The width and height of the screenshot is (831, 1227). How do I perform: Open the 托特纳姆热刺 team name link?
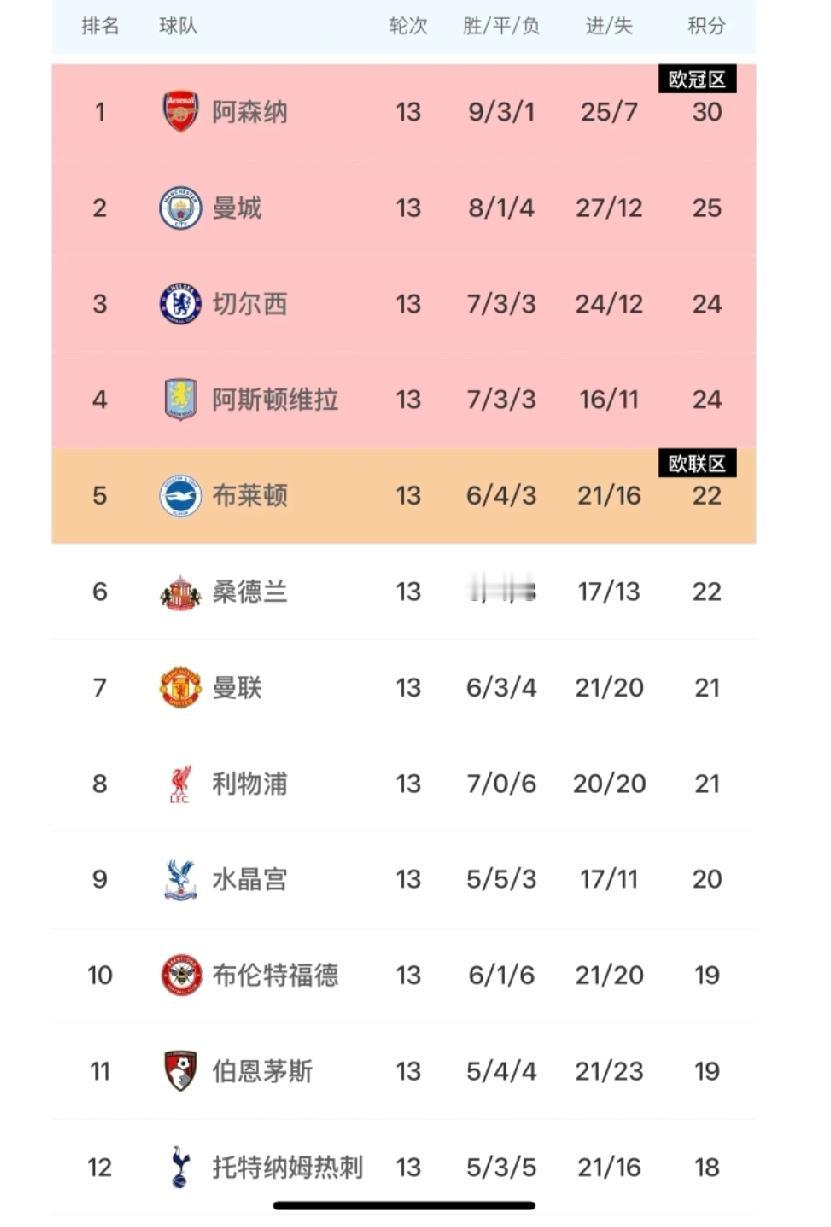point(287,1167)
